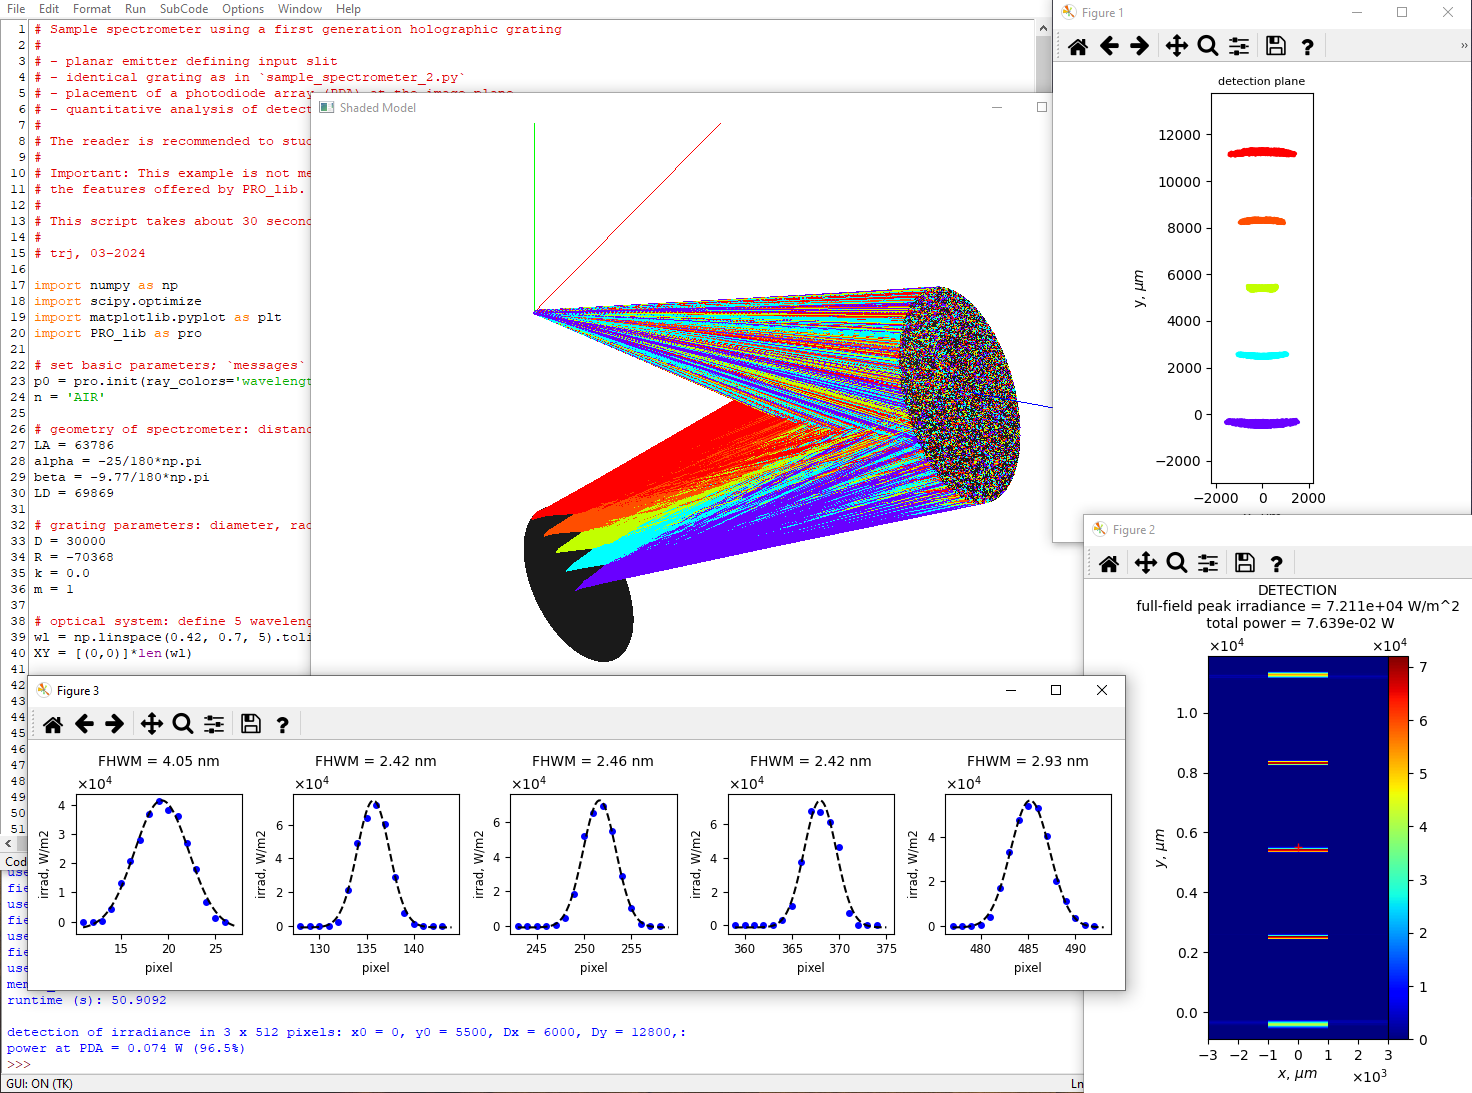
Task: Click the Forward arrow in Figure 3 toolbar
Action: point(115,724)
